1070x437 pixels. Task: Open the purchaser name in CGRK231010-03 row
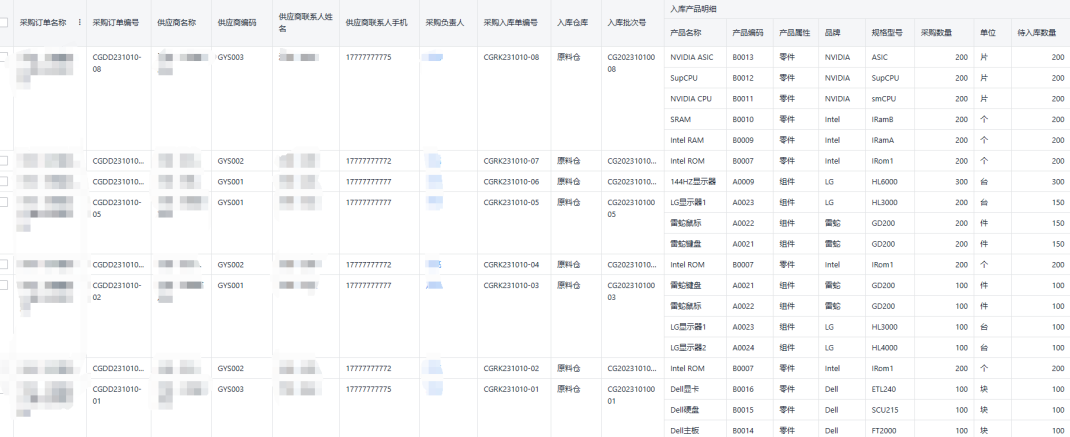click(434, 286)
